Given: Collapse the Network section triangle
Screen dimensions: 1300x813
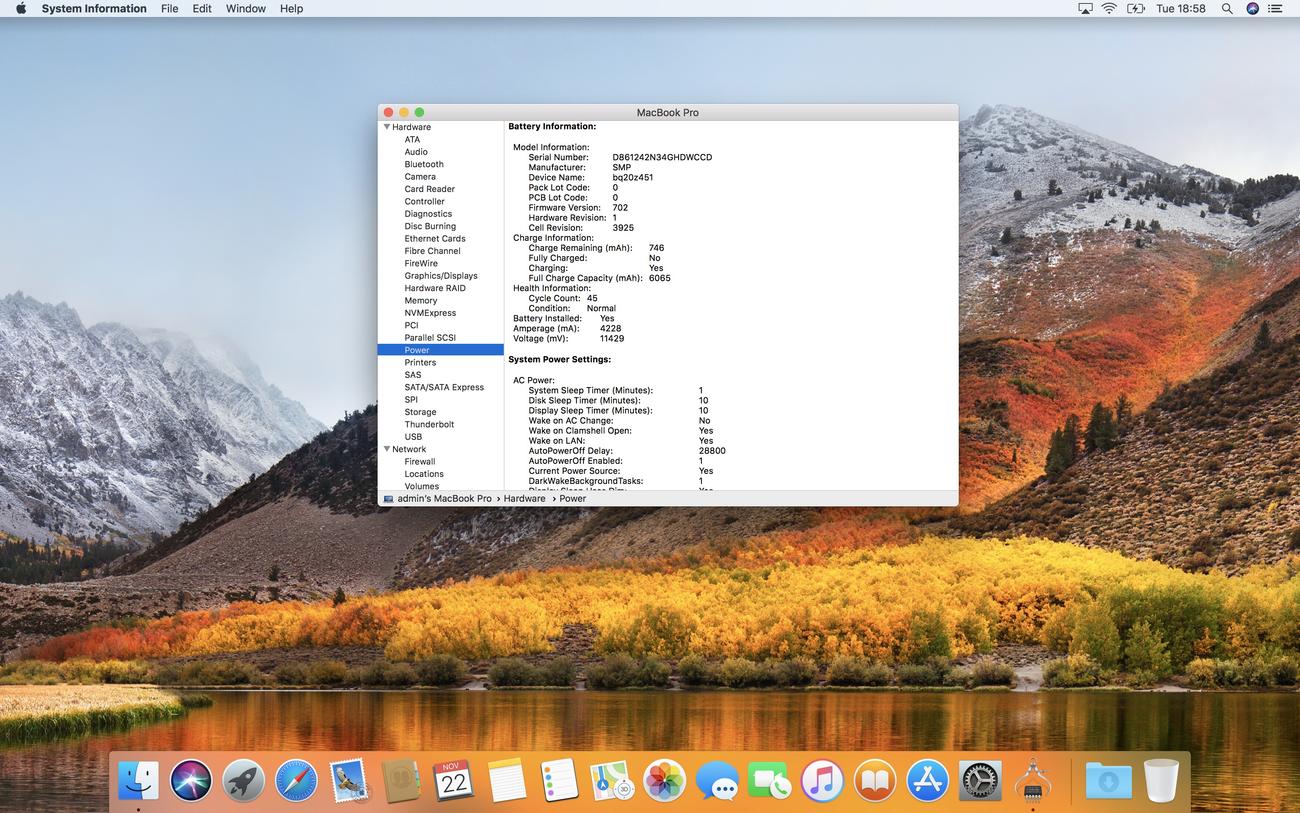Looking at the screenshot, I should pos(386,449).
